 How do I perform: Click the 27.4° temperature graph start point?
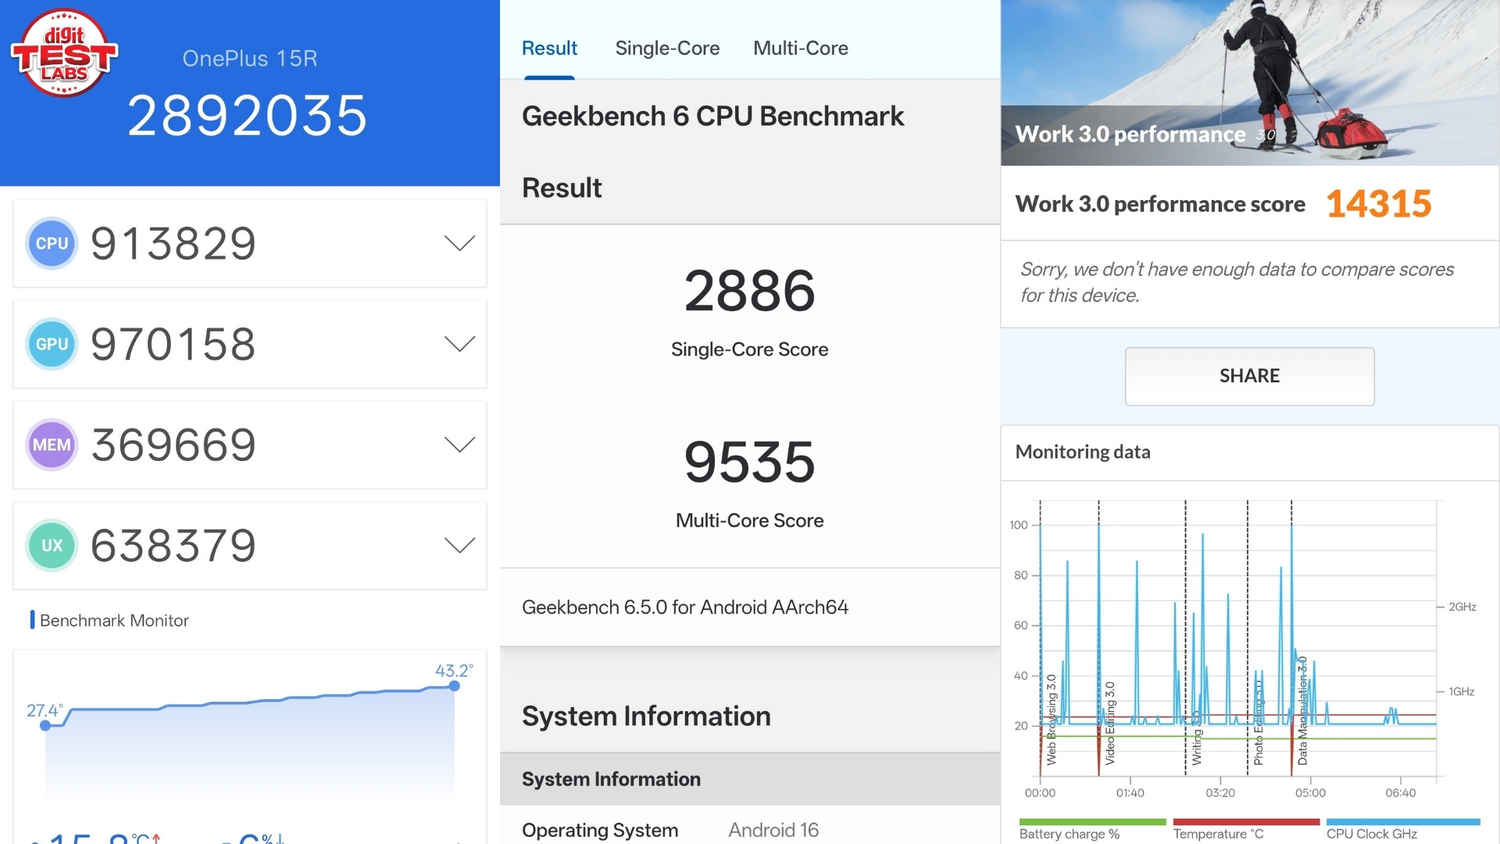(45, 725)
